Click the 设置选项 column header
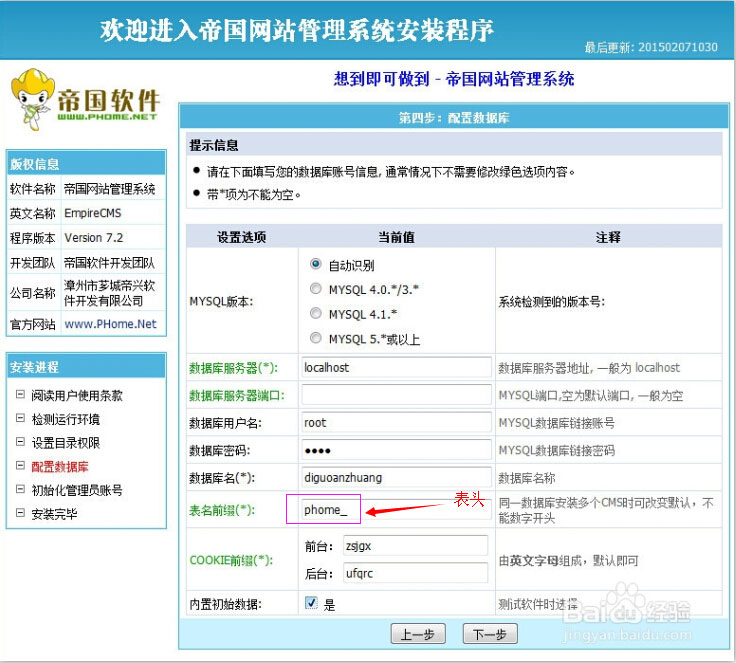Image resolution: width=736 pixels, height=663 pixels. point(242,237)
